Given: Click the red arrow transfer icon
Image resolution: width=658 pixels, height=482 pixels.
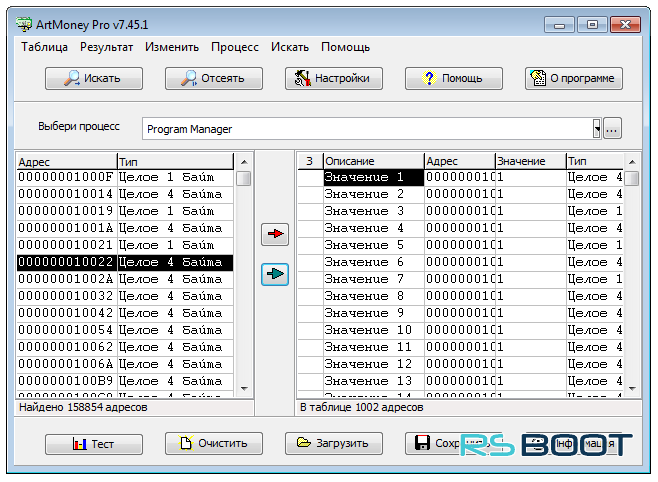Looking at the screenshot, I should (x=275, y=234).
